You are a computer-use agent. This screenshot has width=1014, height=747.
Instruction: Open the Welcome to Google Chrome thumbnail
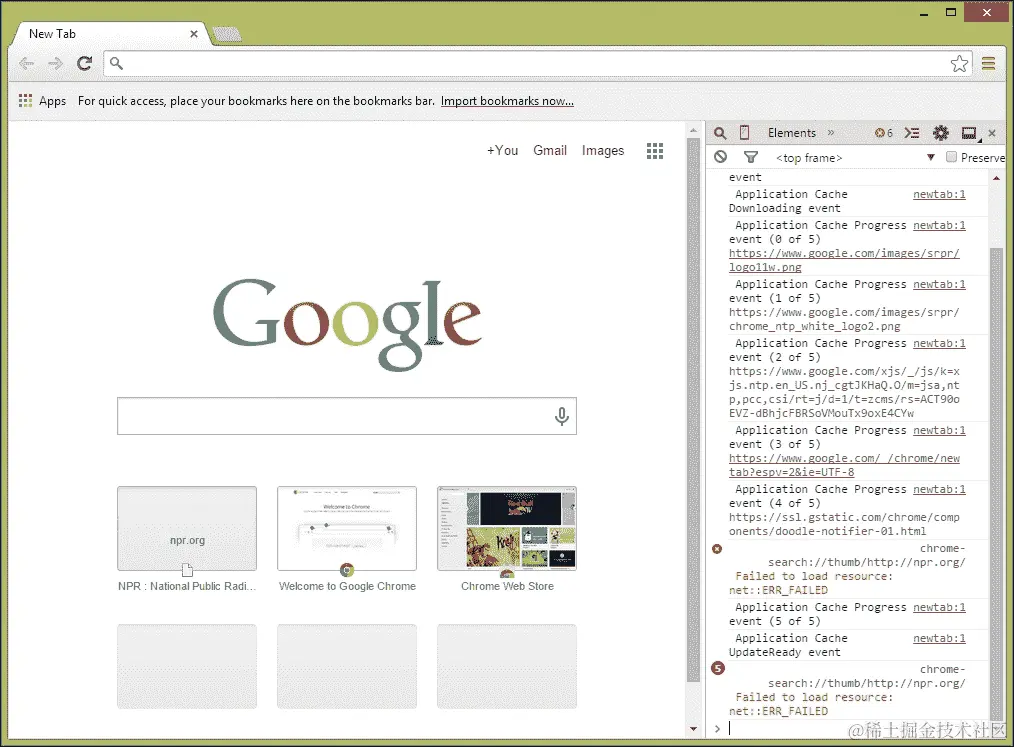(347, 528)
